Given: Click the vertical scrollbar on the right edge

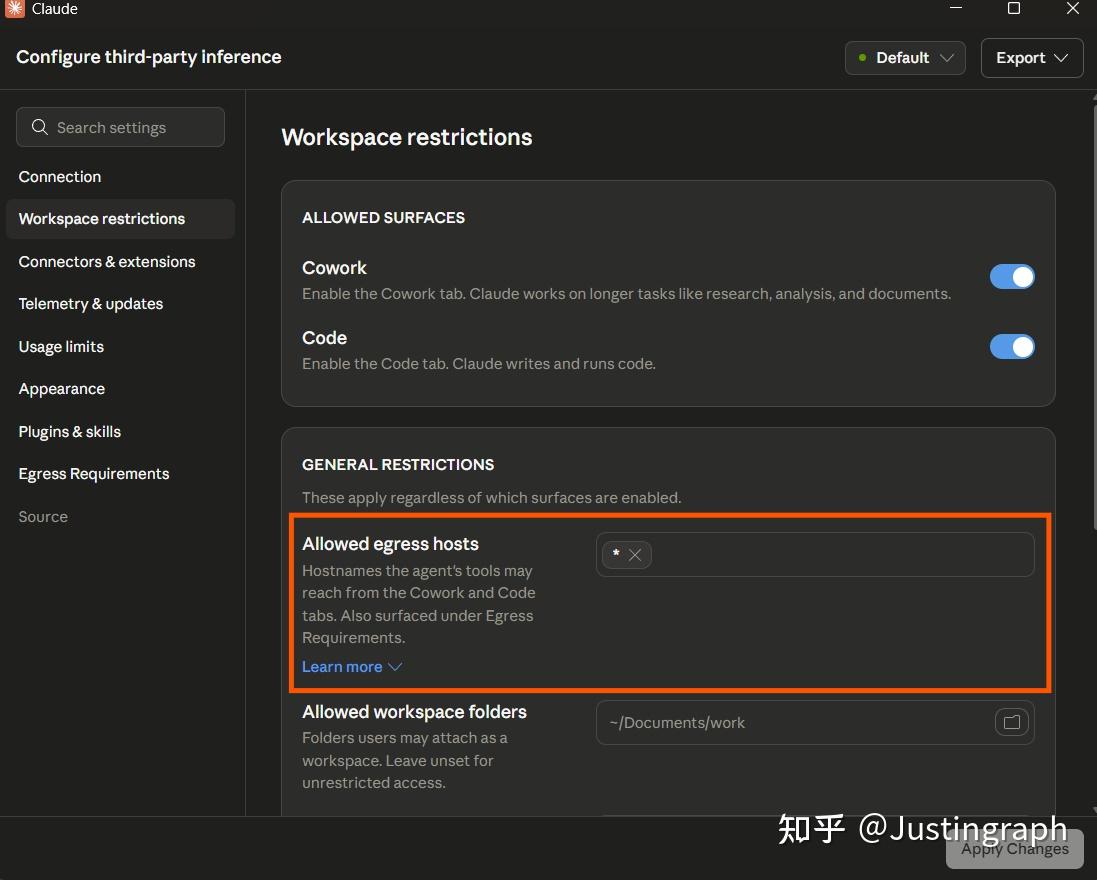Looking at the screenshot, I should pos(1094,315).
